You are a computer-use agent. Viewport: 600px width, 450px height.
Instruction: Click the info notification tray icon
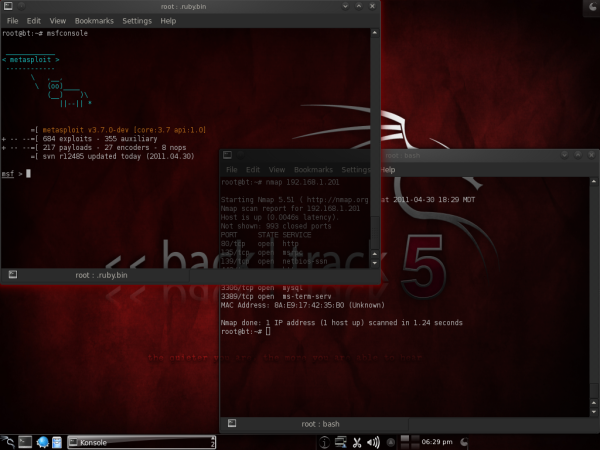point(324,442)
